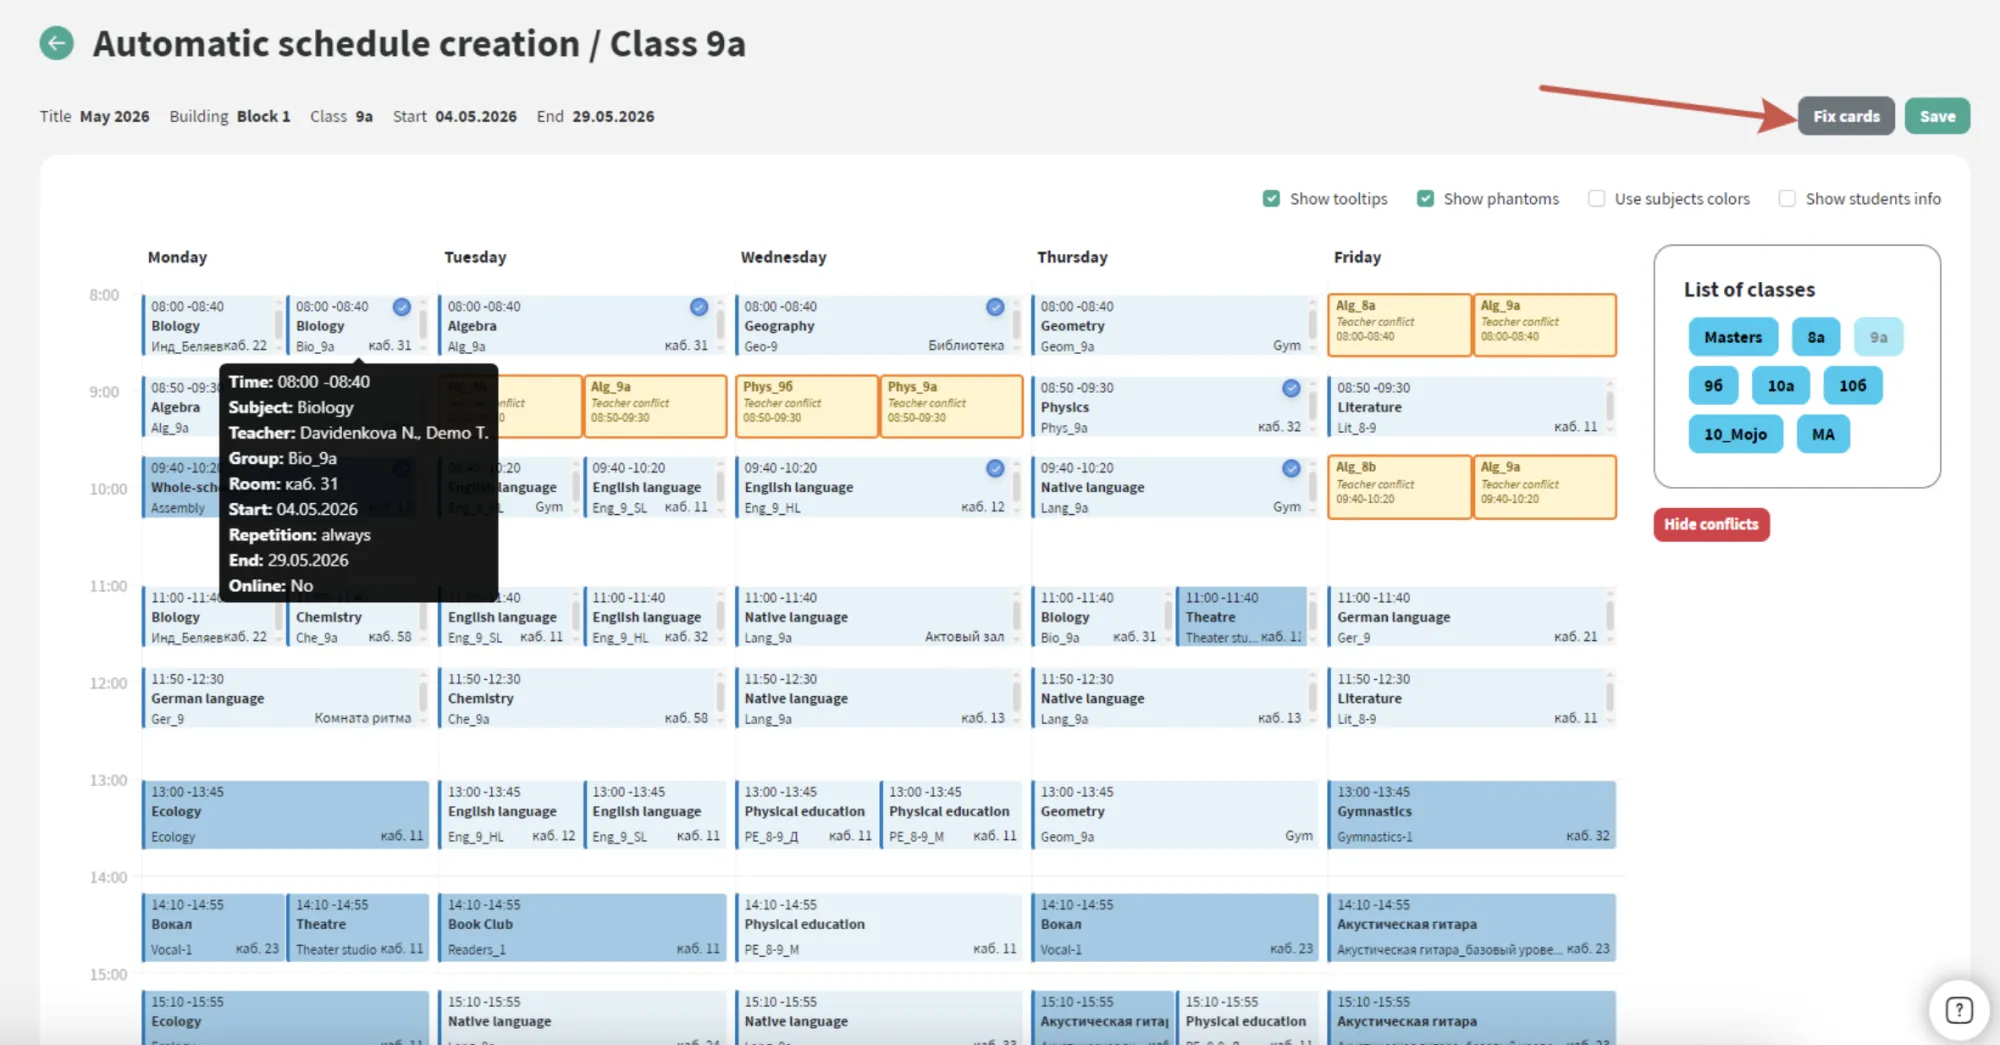
Task: Click the green back arrow icon
Action: coord(57,43)
